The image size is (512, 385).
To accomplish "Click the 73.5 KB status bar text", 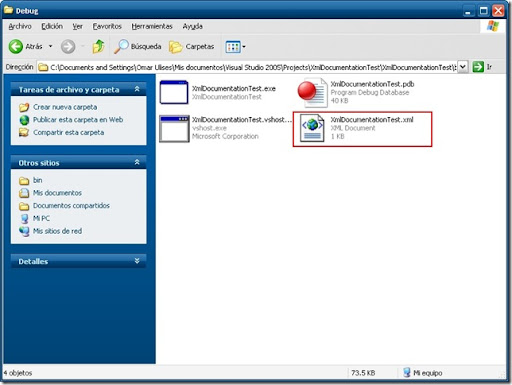I will click(363, 373).
